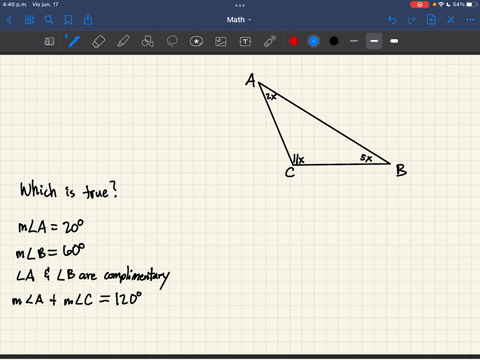Tap the 11x angle label
Screen dimensions: 480x360
pyautogui.click(x=299, y=159)
